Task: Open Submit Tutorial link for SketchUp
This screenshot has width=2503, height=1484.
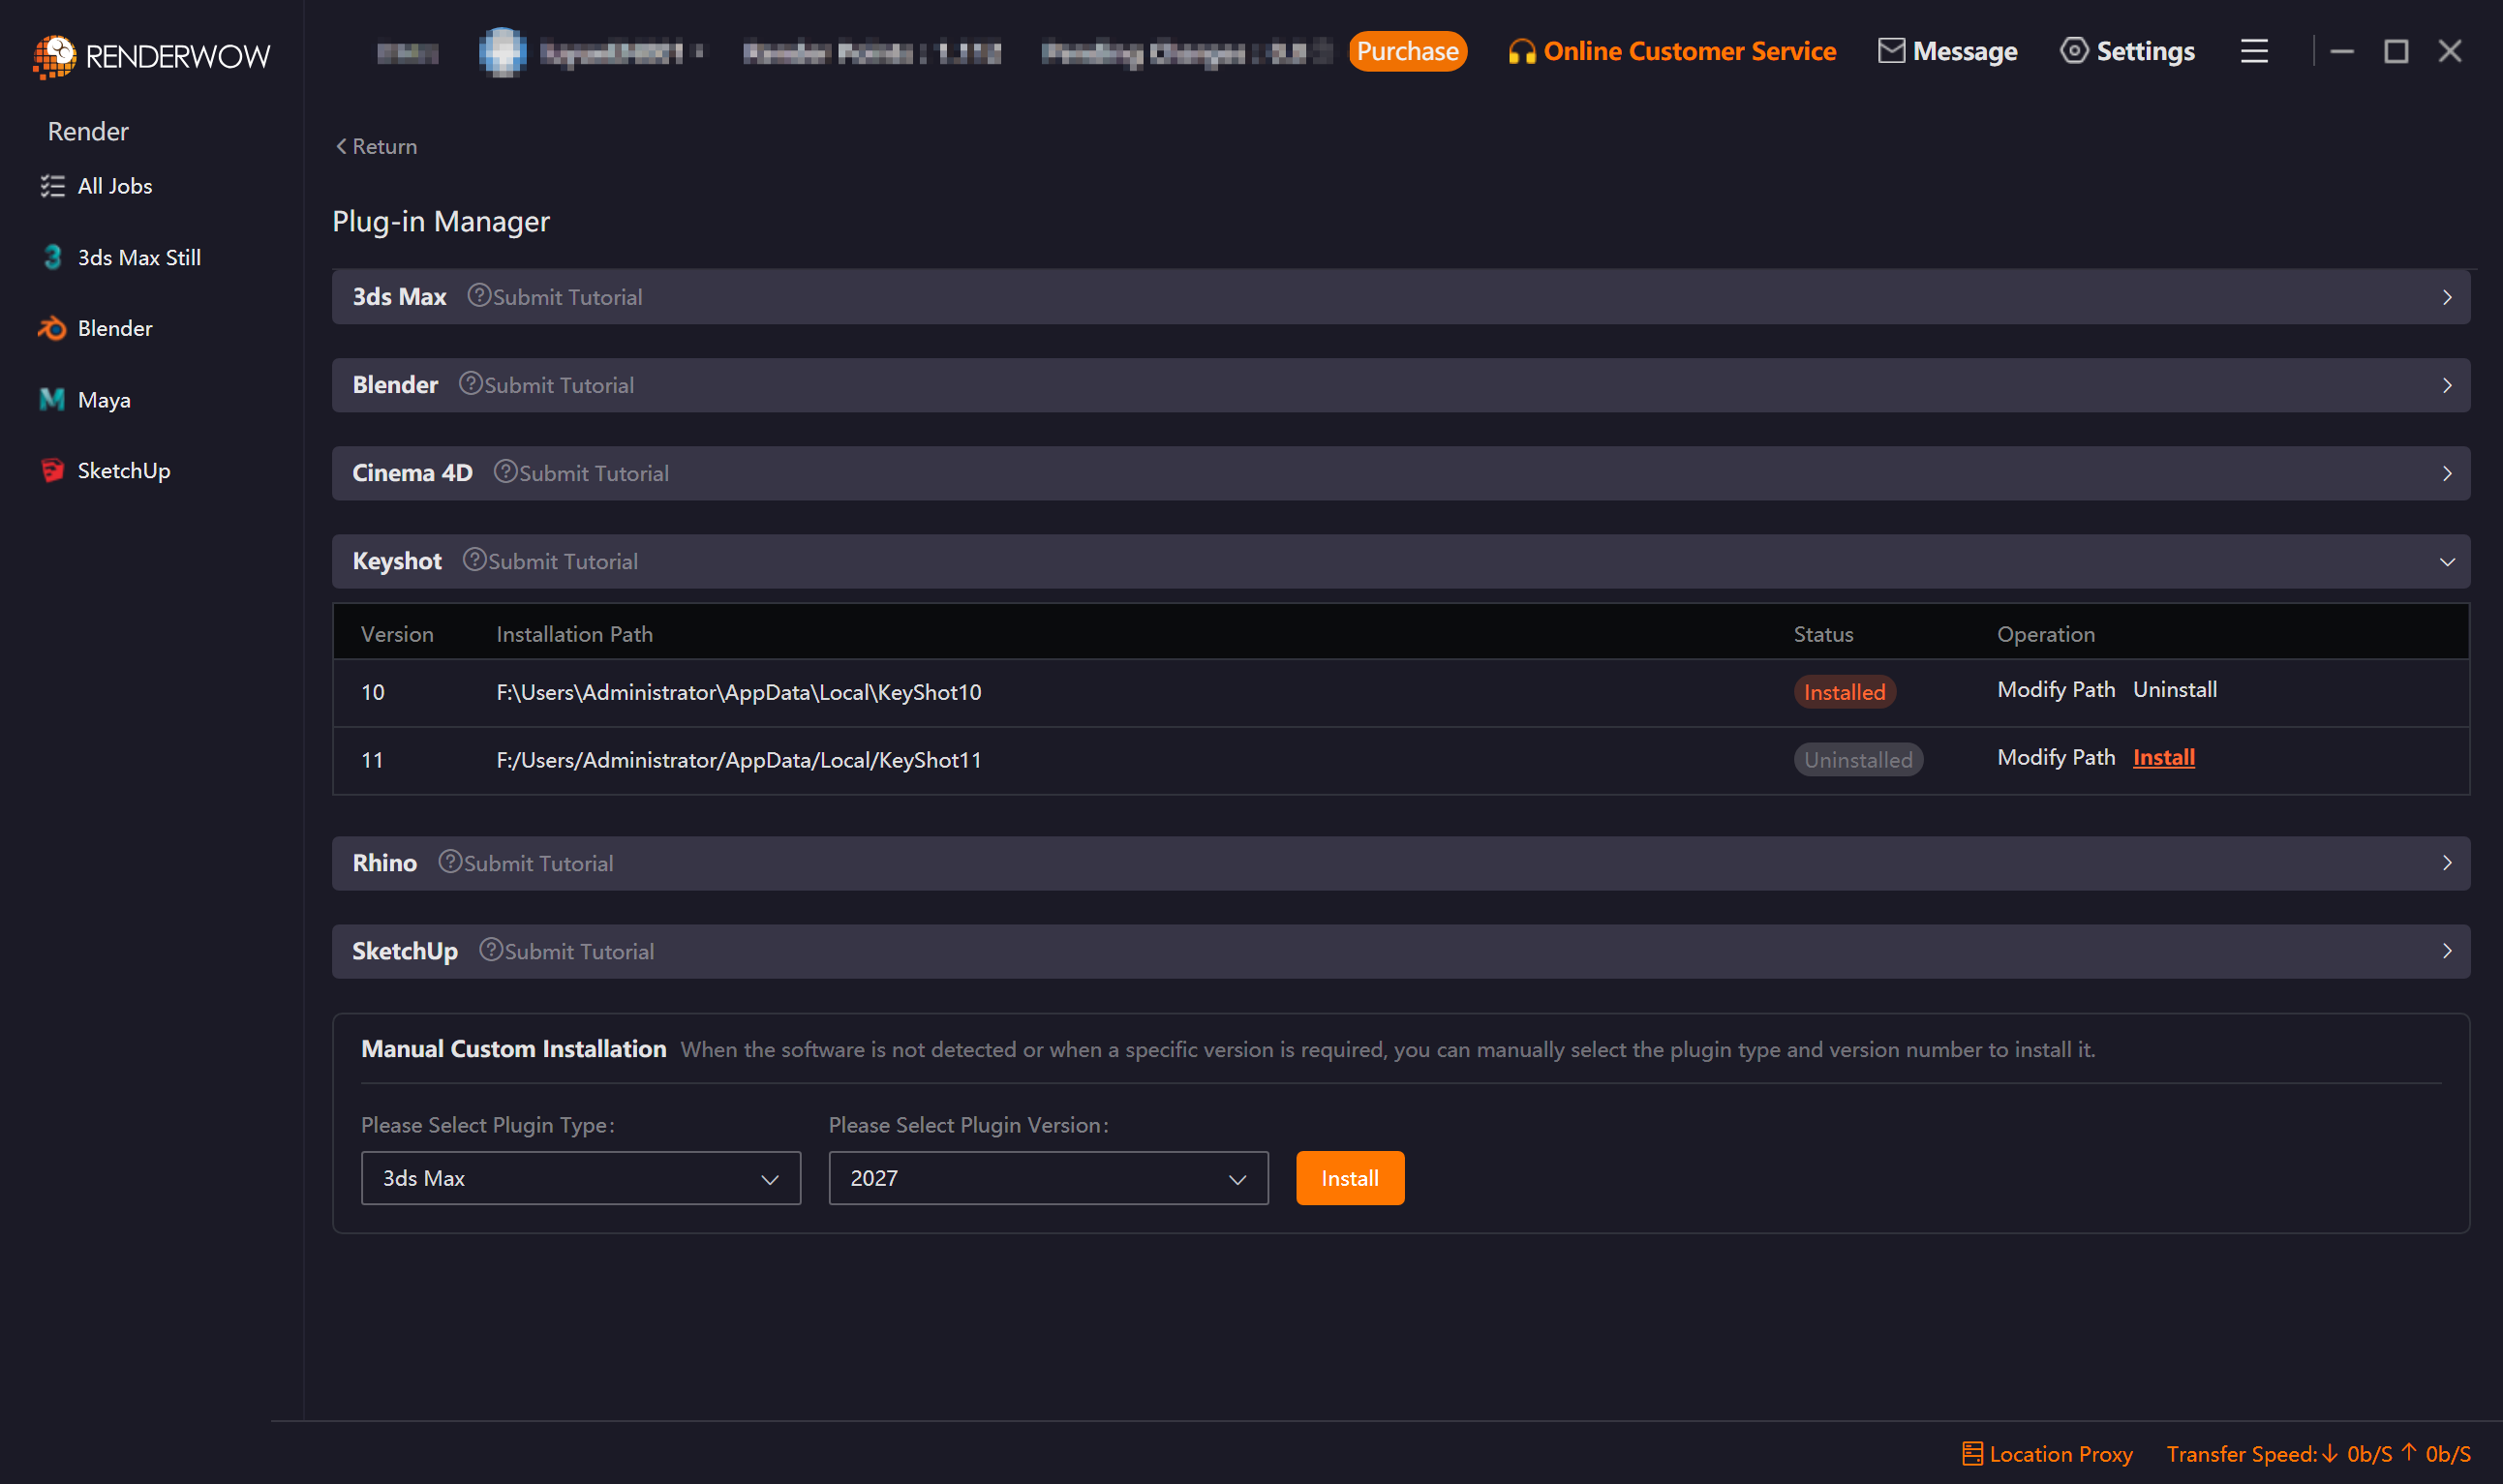Action: [579, 951]
